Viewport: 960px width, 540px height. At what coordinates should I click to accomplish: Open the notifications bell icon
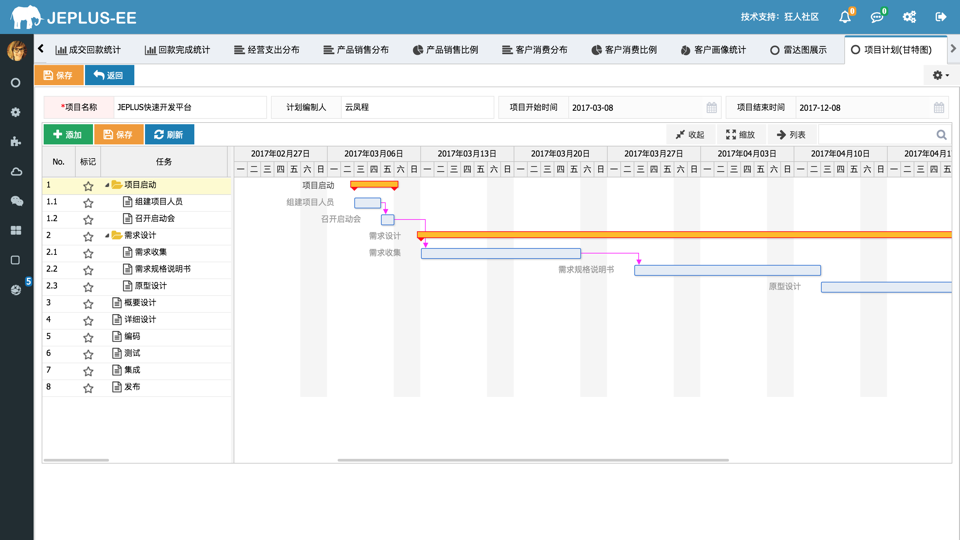845,17
